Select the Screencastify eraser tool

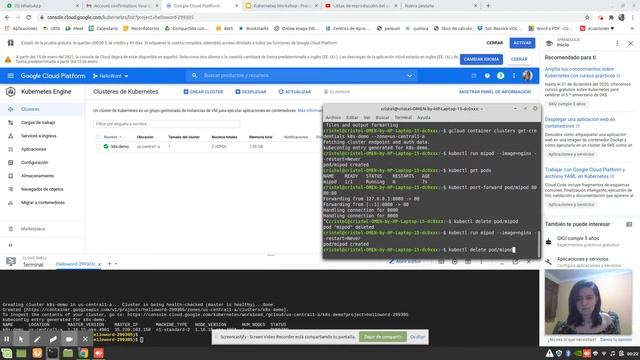coord(53,339)
